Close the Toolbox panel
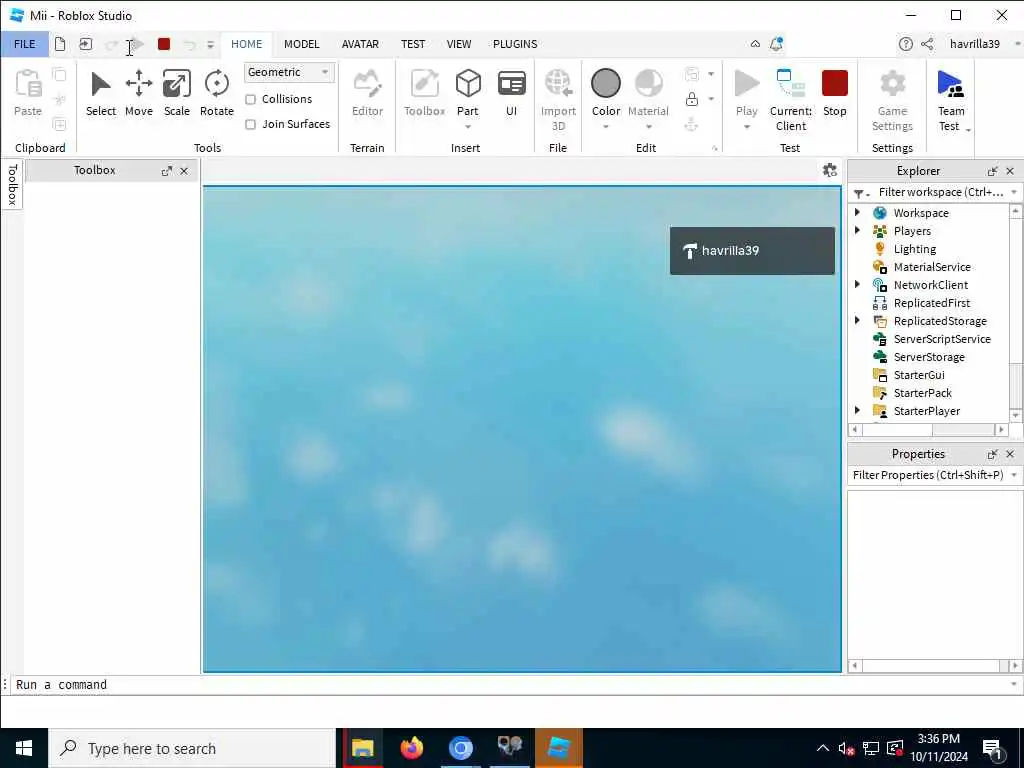 pos(184,171)
